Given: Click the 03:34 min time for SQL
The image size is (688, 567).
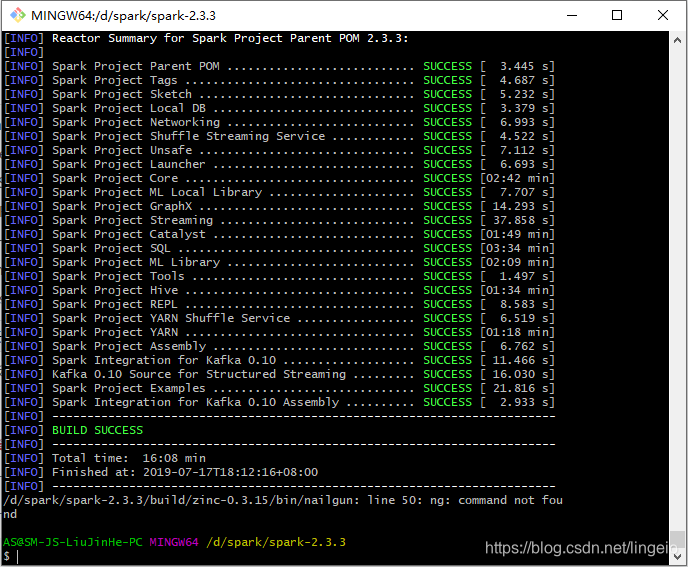Looking at the screenshot, I should point(517,249).
